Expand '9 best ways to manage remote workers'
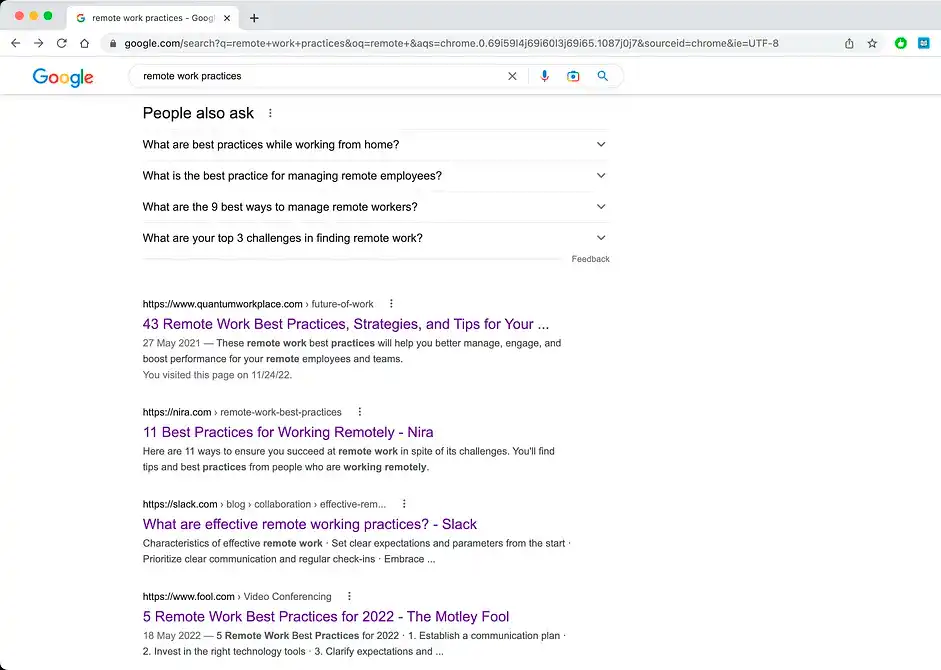941x670 pixels. pyautogui.click(x=375, y=207)
